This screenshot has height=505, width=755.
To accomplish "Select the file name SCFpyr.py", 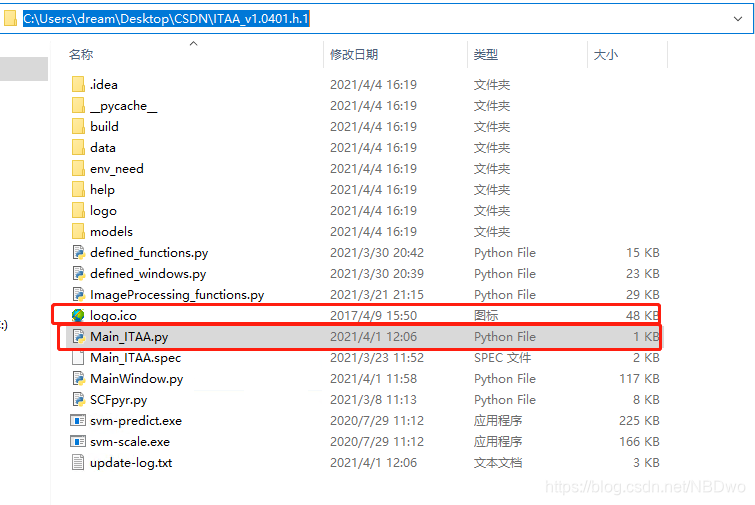I will pos(119,400).
